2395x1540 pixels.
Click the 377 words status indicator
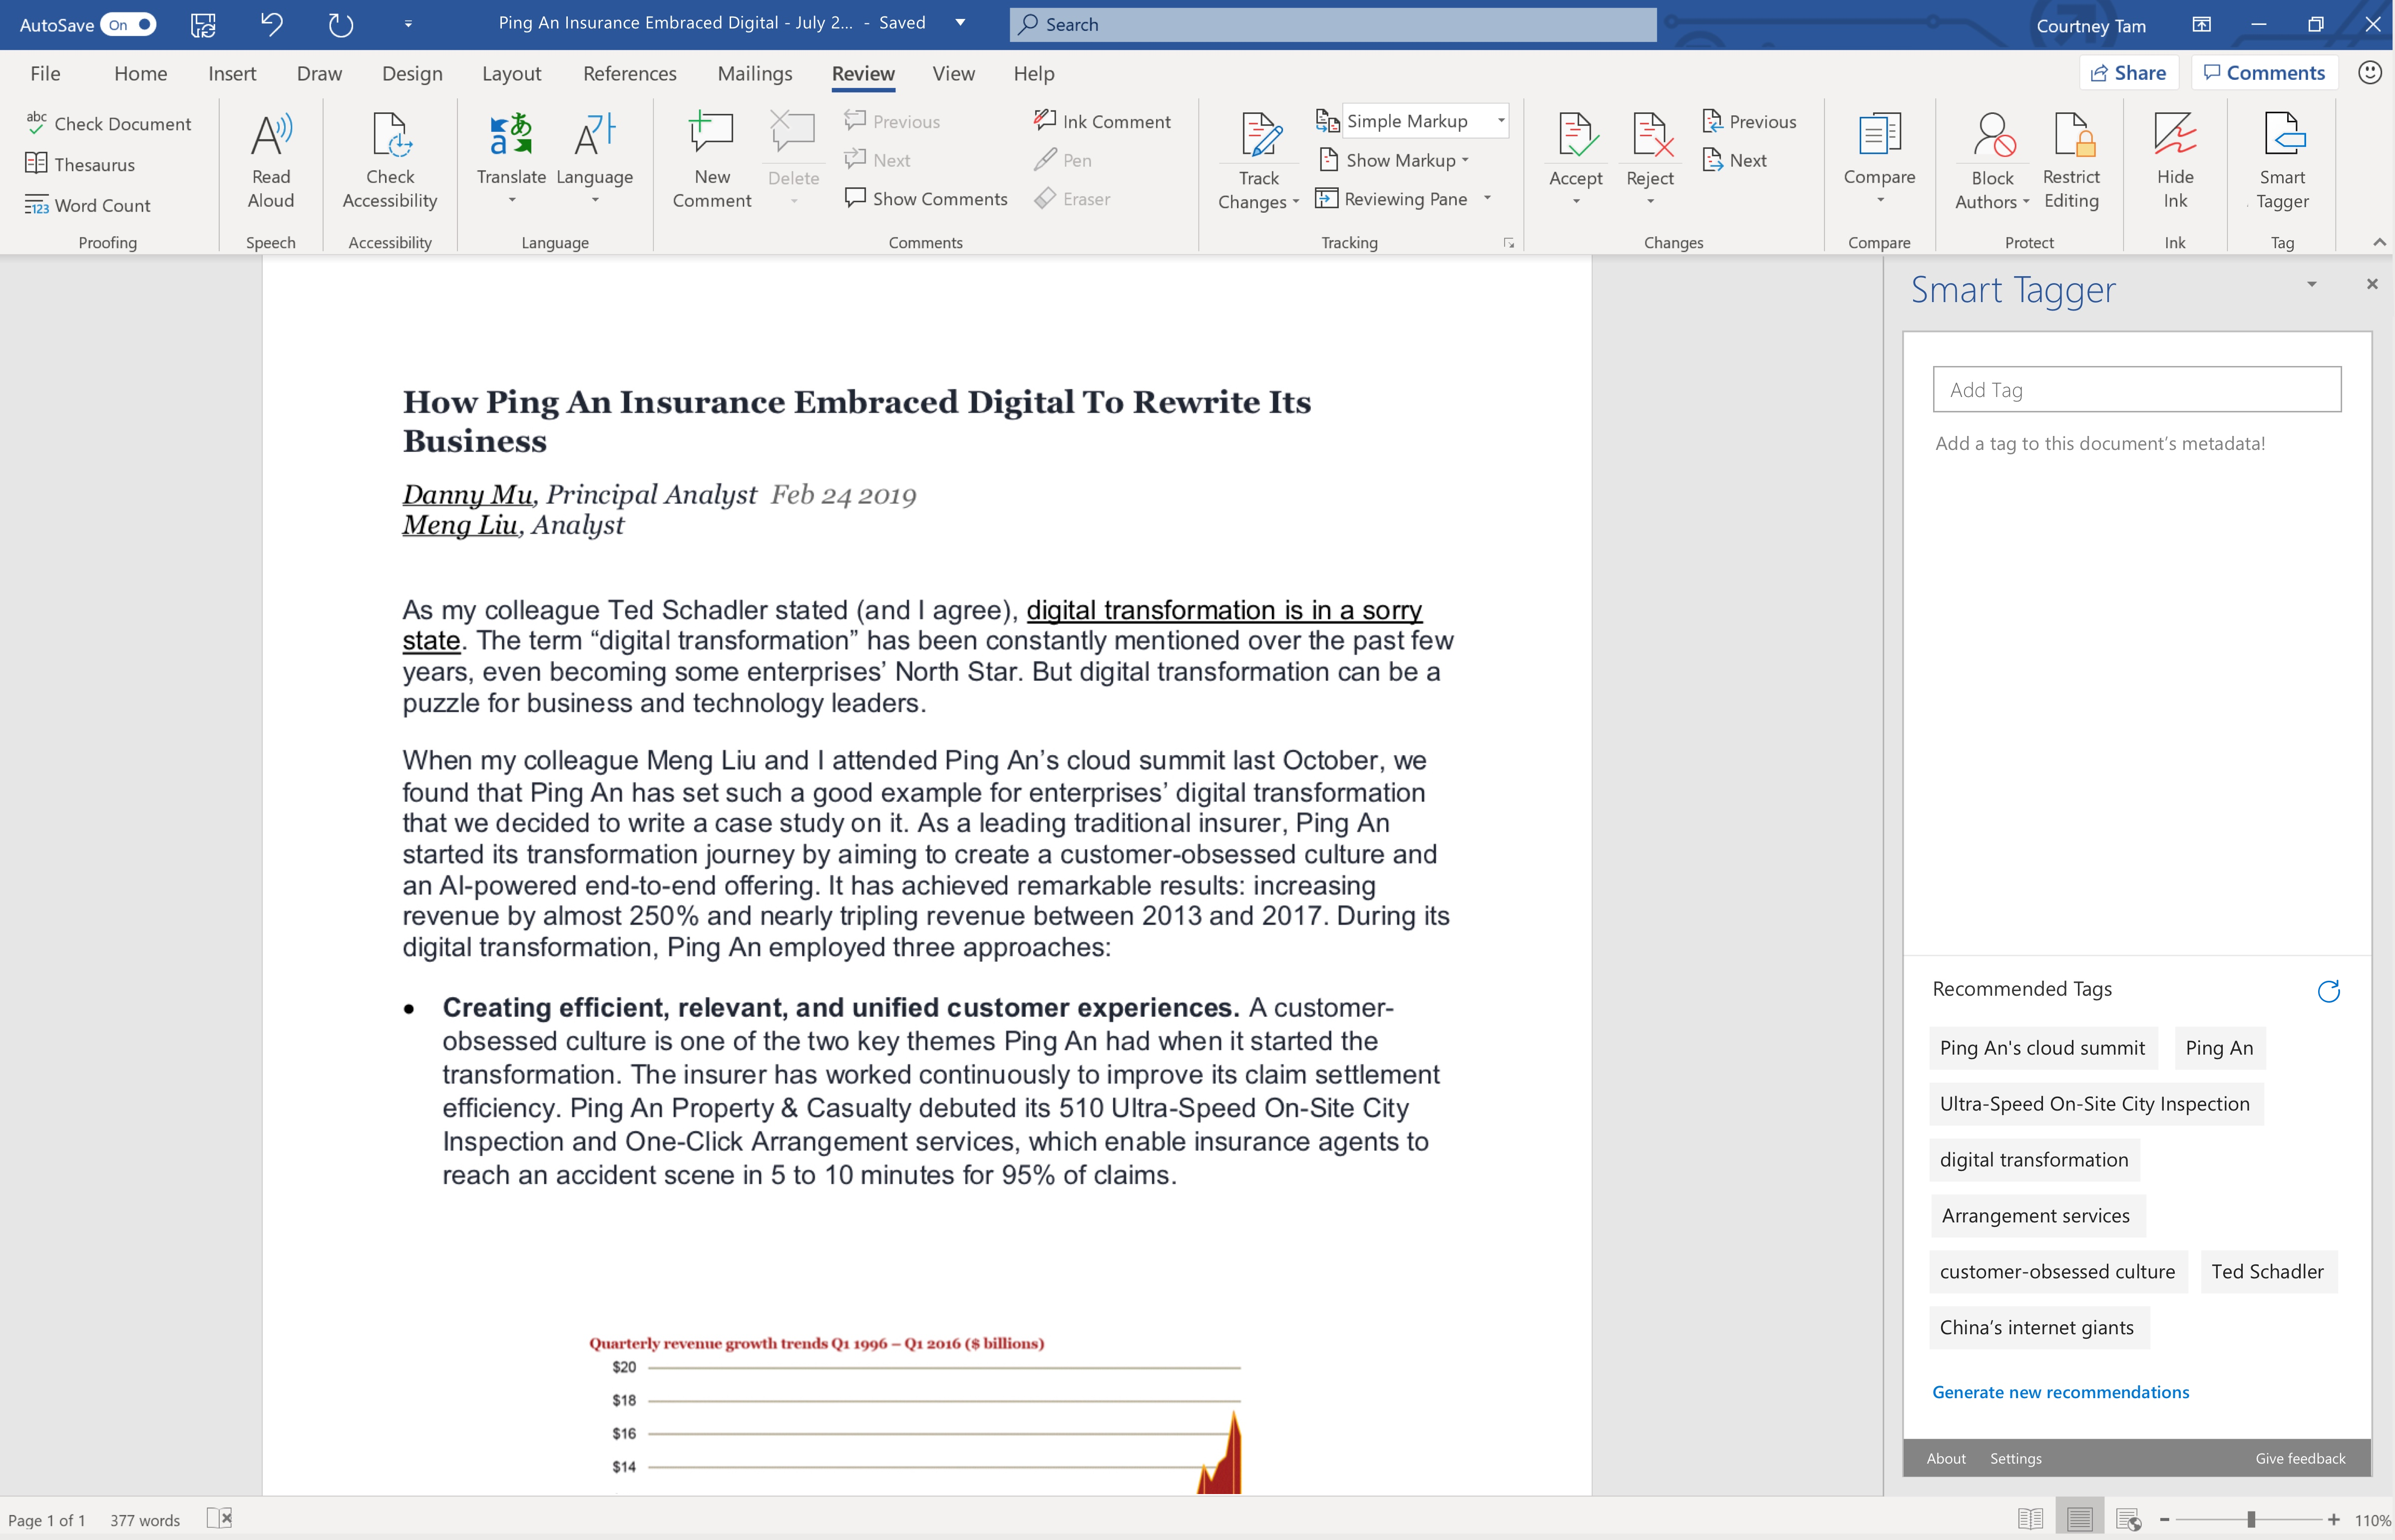coord(145,1520)
